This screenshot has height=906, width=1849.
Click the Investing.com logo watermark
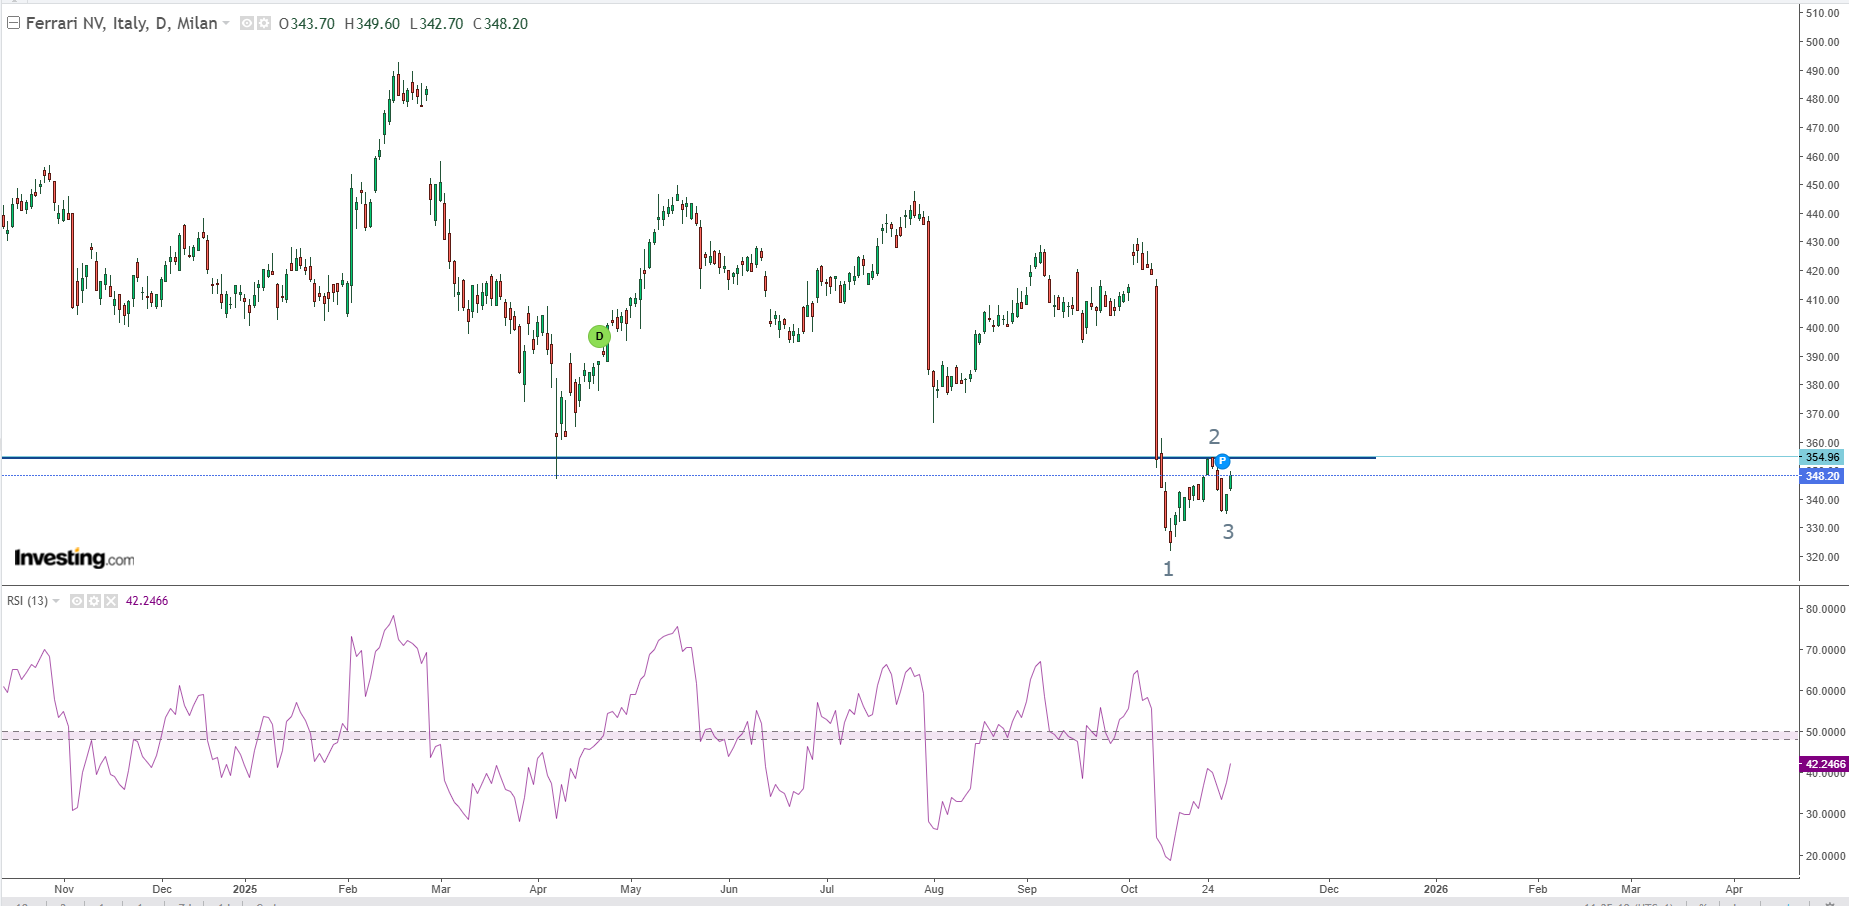tap(74, 558)
